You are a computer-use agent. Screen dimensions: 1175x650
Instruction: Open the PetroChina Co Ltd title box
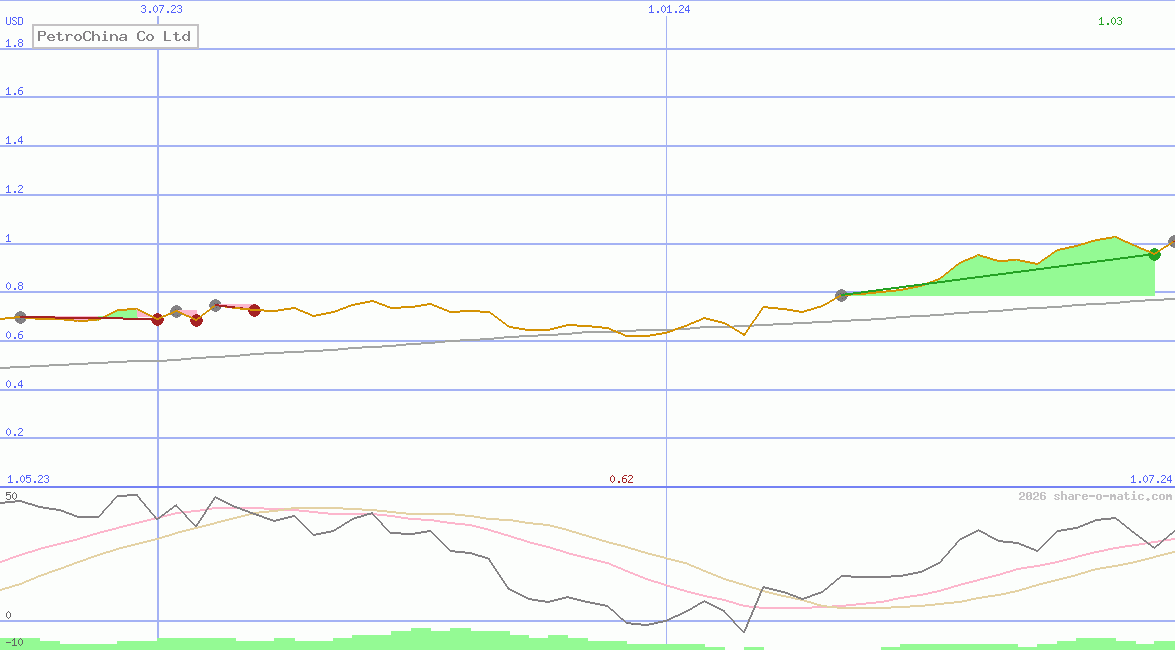pos(114,35)
